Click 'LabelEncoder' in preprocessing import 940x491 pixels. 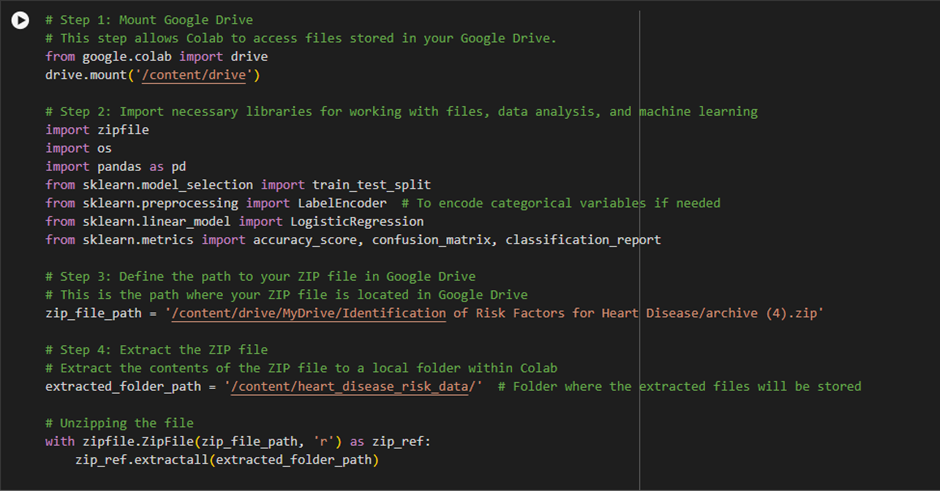click(x=342, y=203)
